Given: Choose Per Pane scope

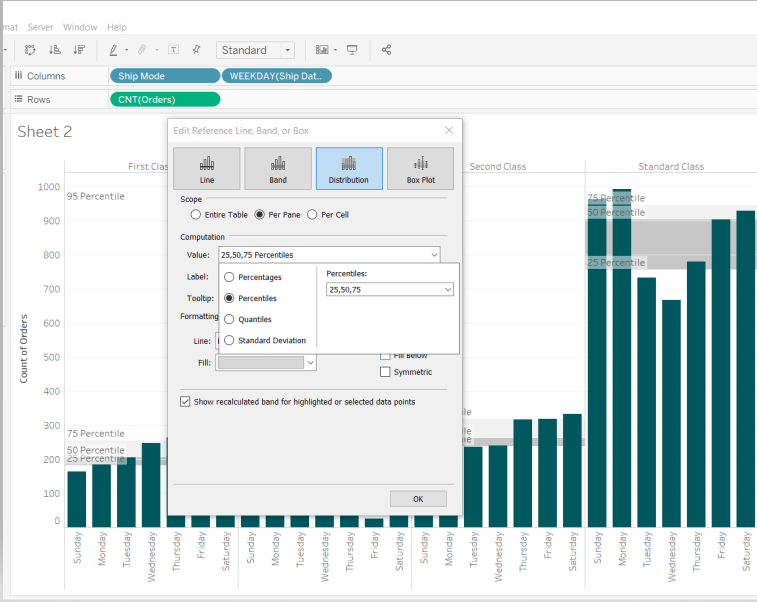Looking at the screenshot, I should 260,214.
